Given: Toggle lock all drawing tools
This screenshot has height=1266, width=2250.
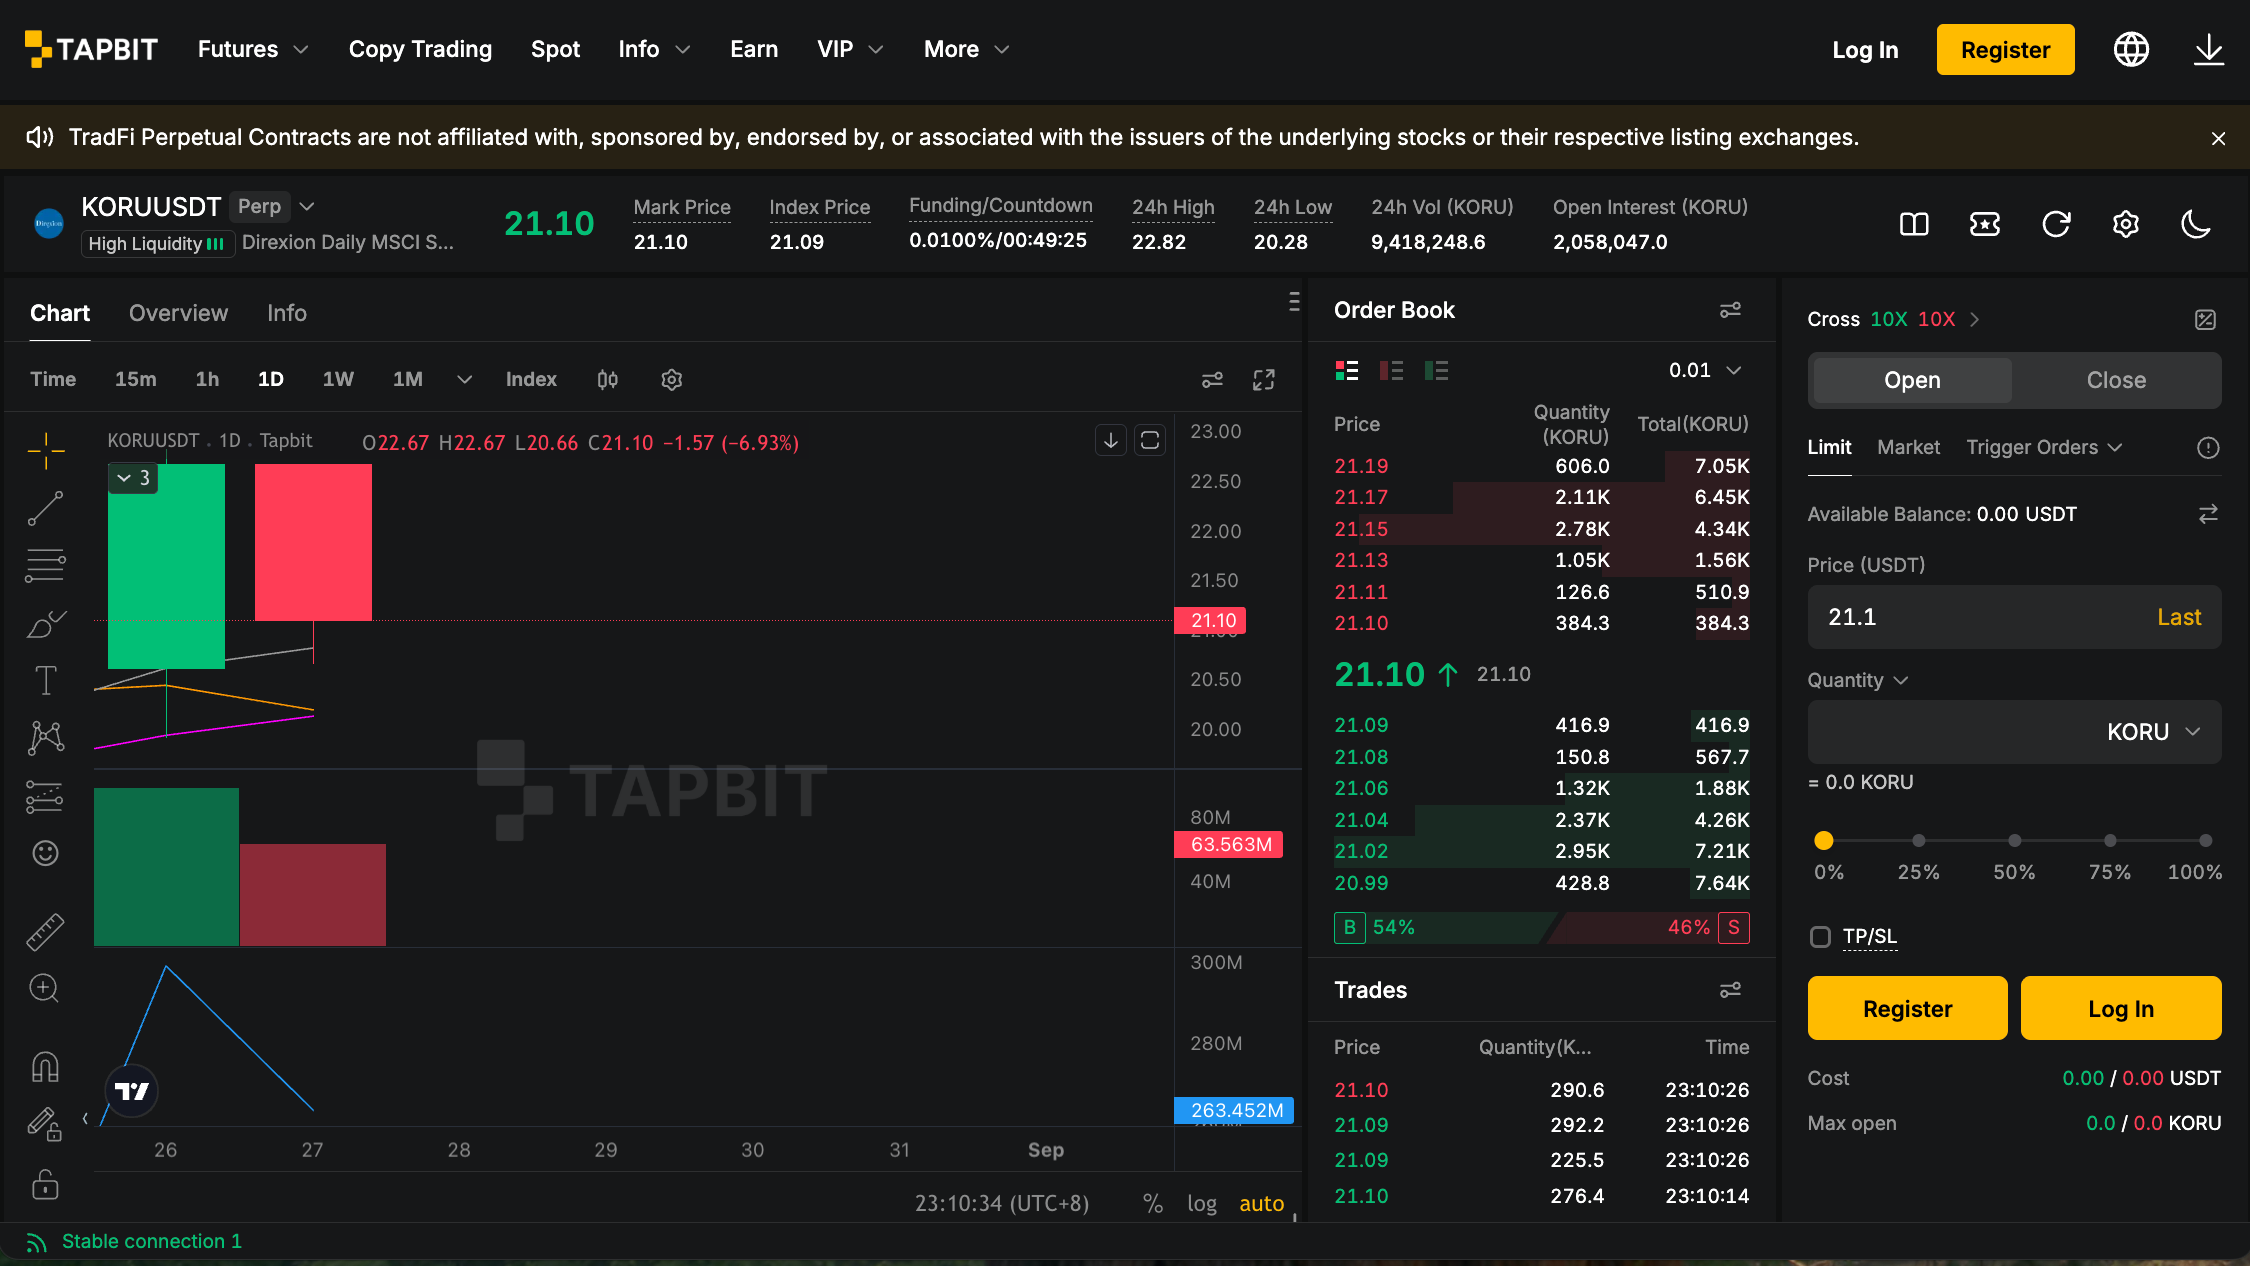Looking at the screenshot, I should coord(46,1184).
